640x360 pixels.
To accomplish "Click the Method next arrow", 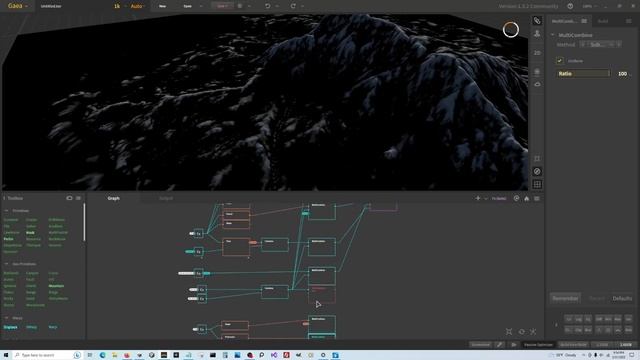I will [x=619, y=44].
